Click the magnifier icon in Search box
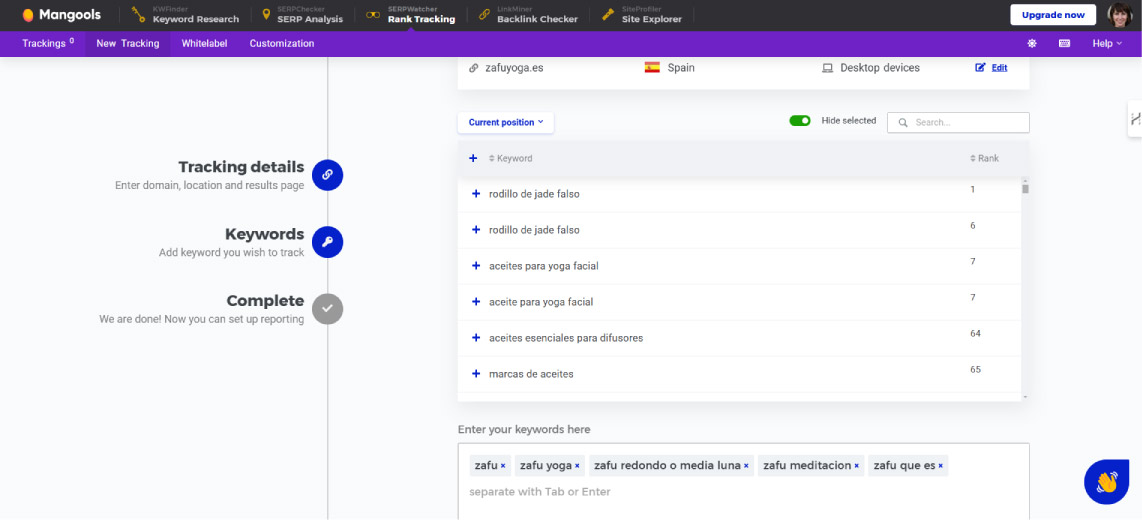 903,122
